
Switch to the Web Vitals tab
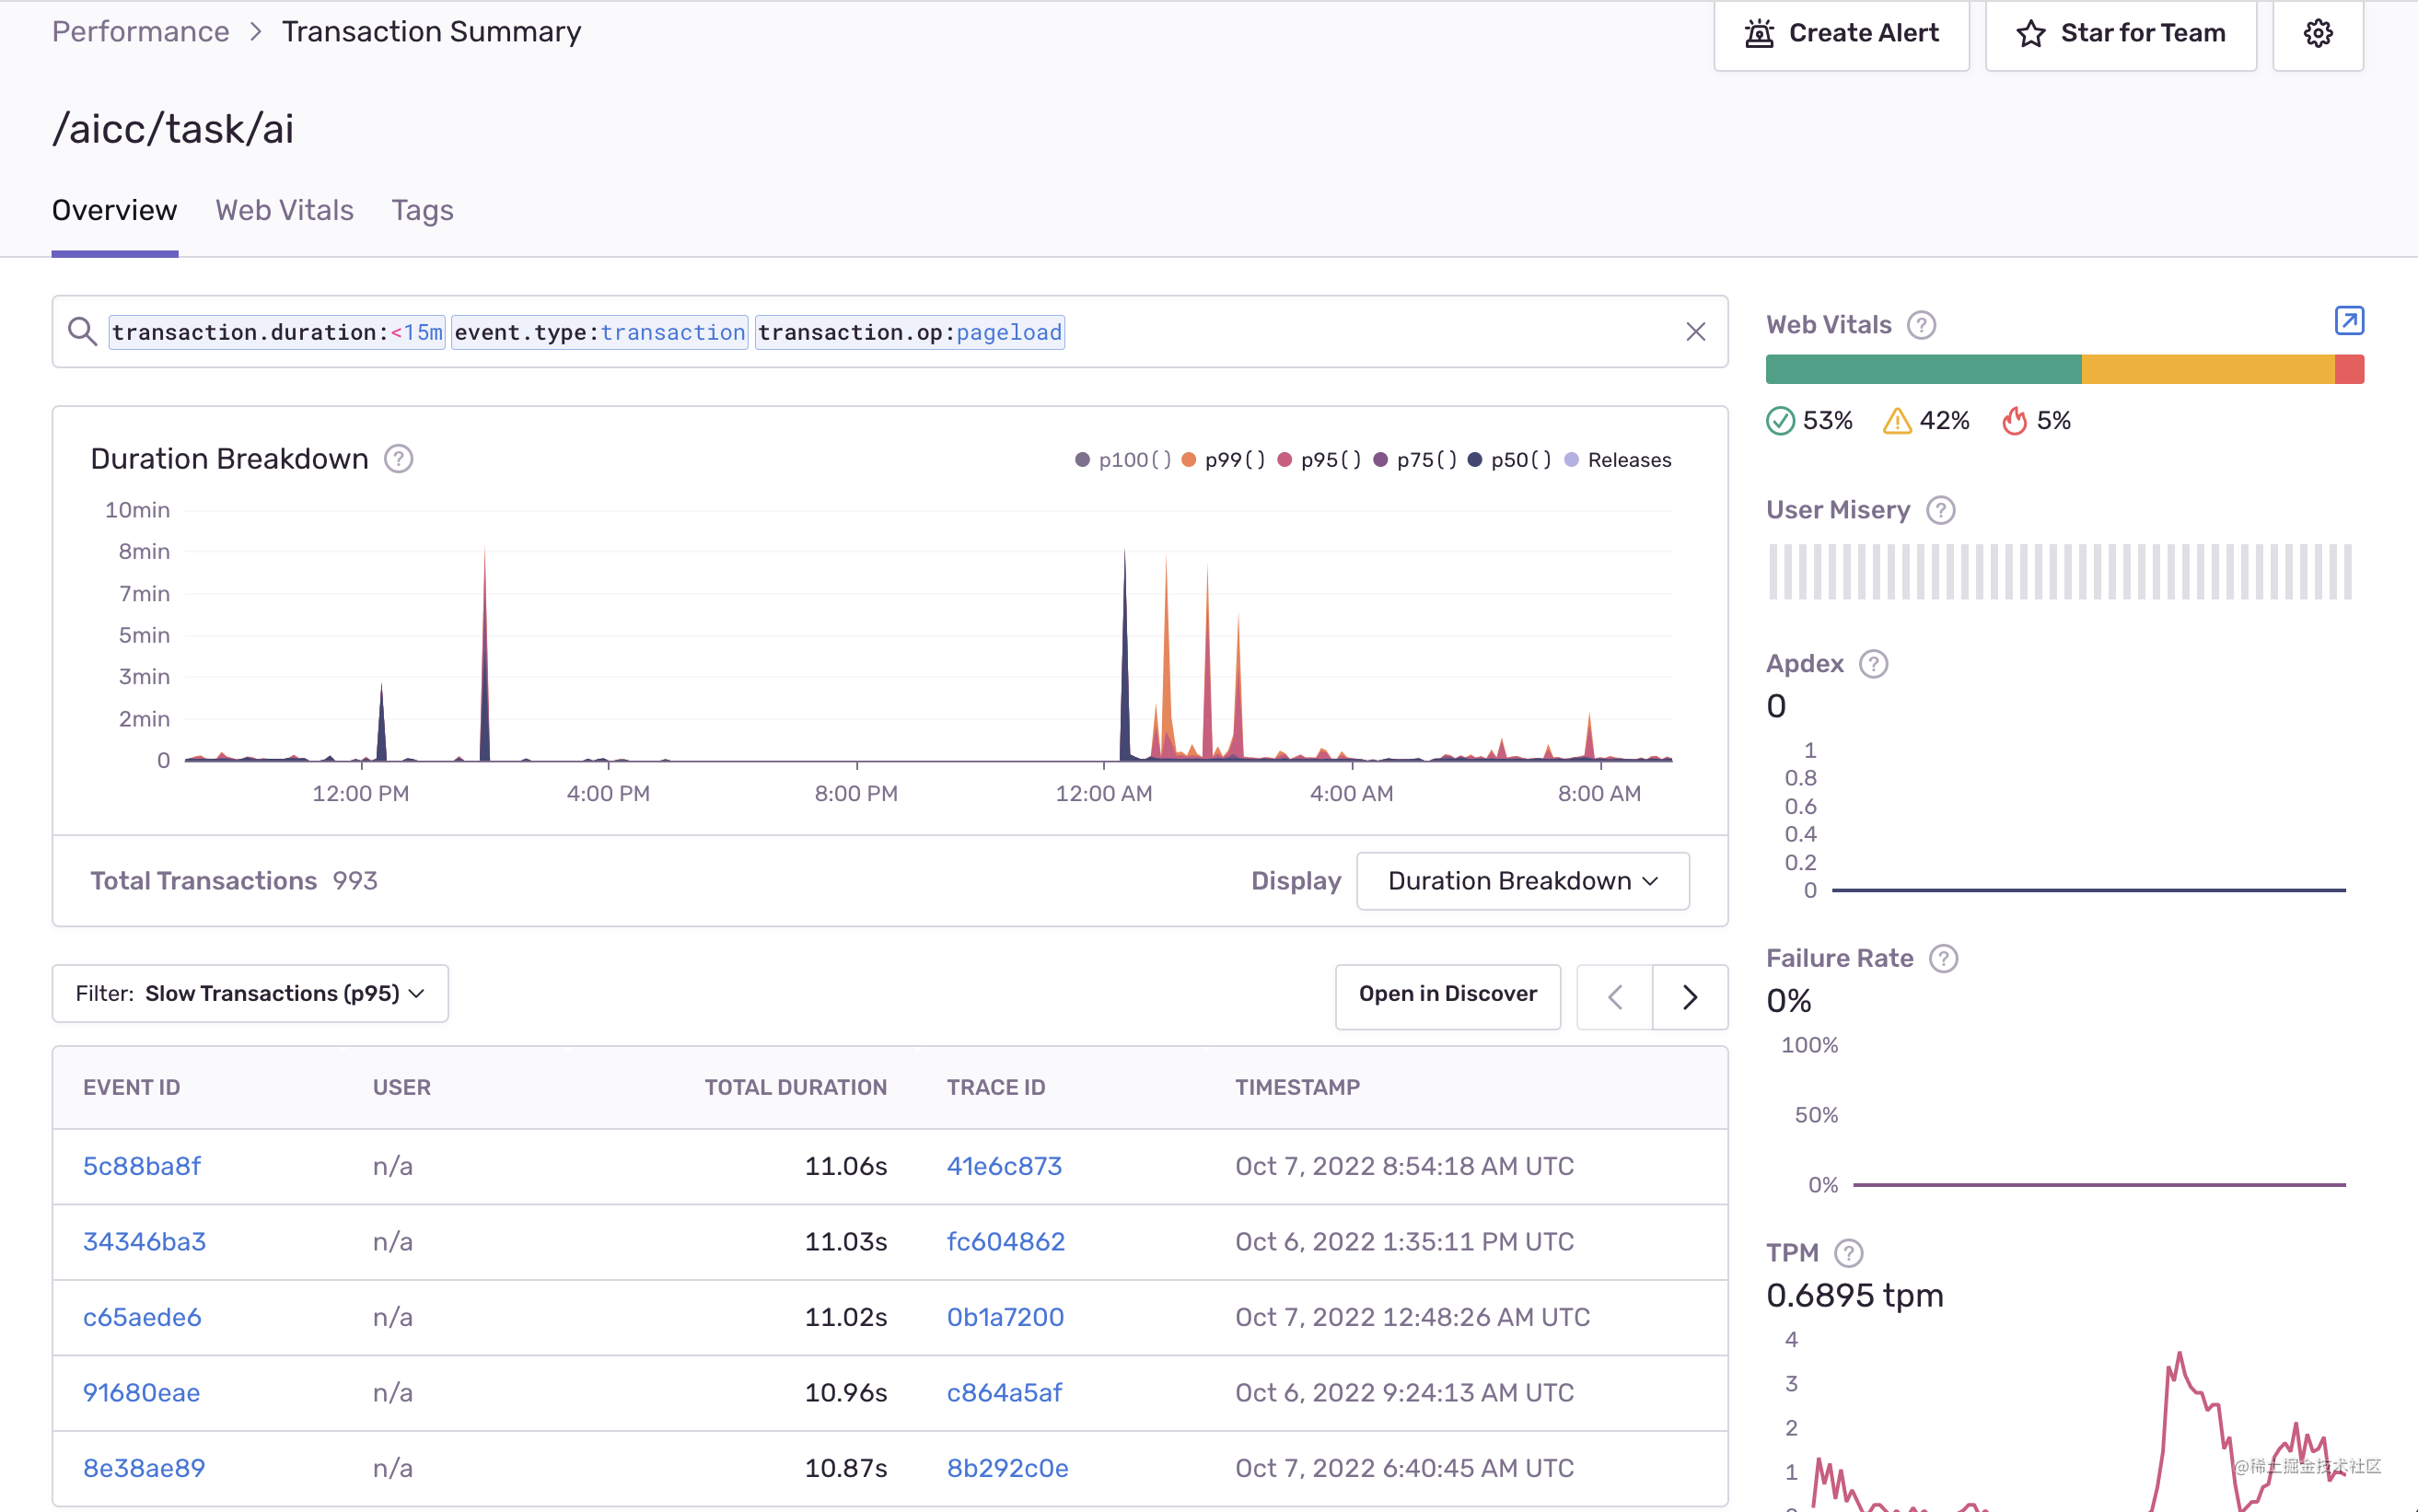coord(284,210)
